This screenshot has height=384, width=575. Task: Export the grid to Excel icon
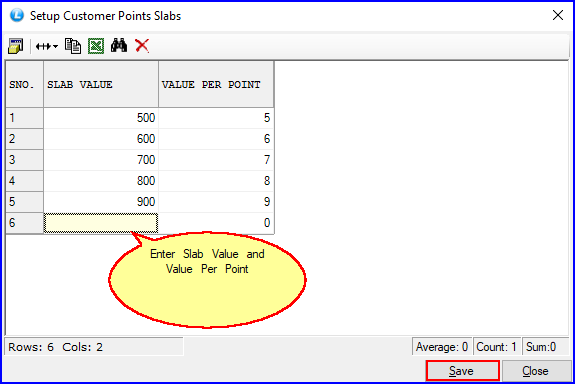coord(96,46)
